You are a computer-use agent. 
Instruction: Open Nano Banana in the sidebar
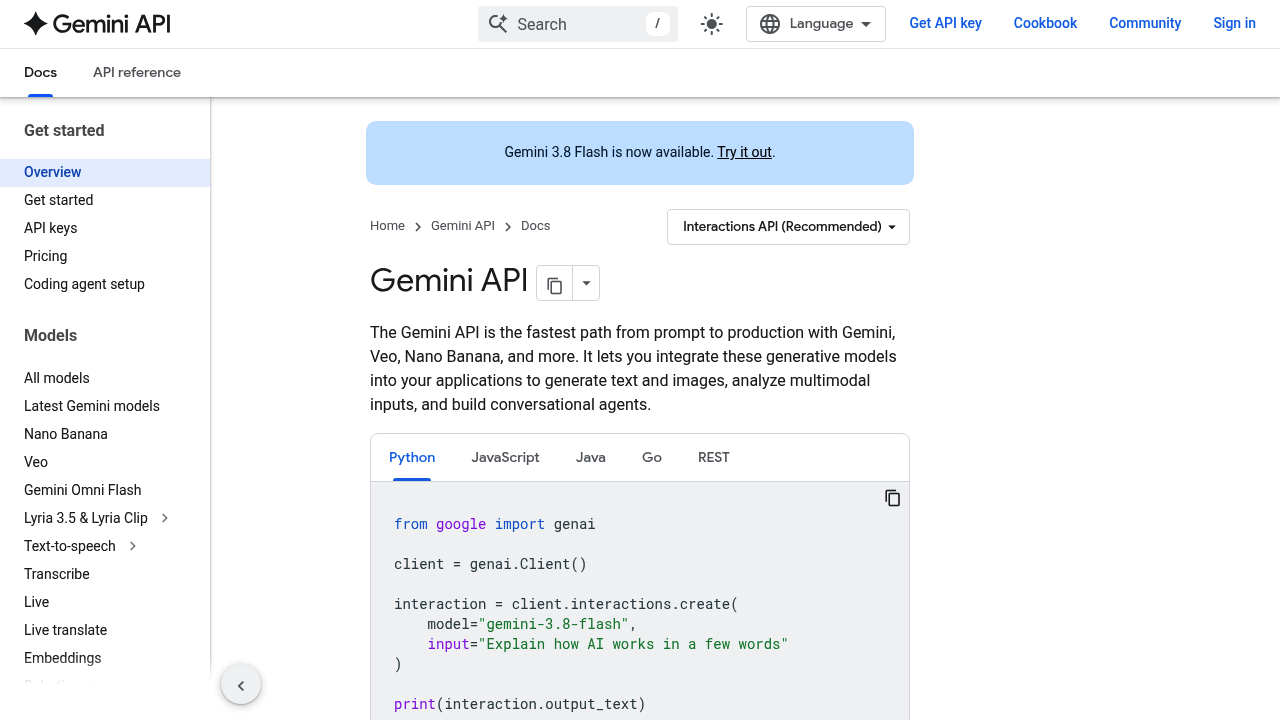65,434
